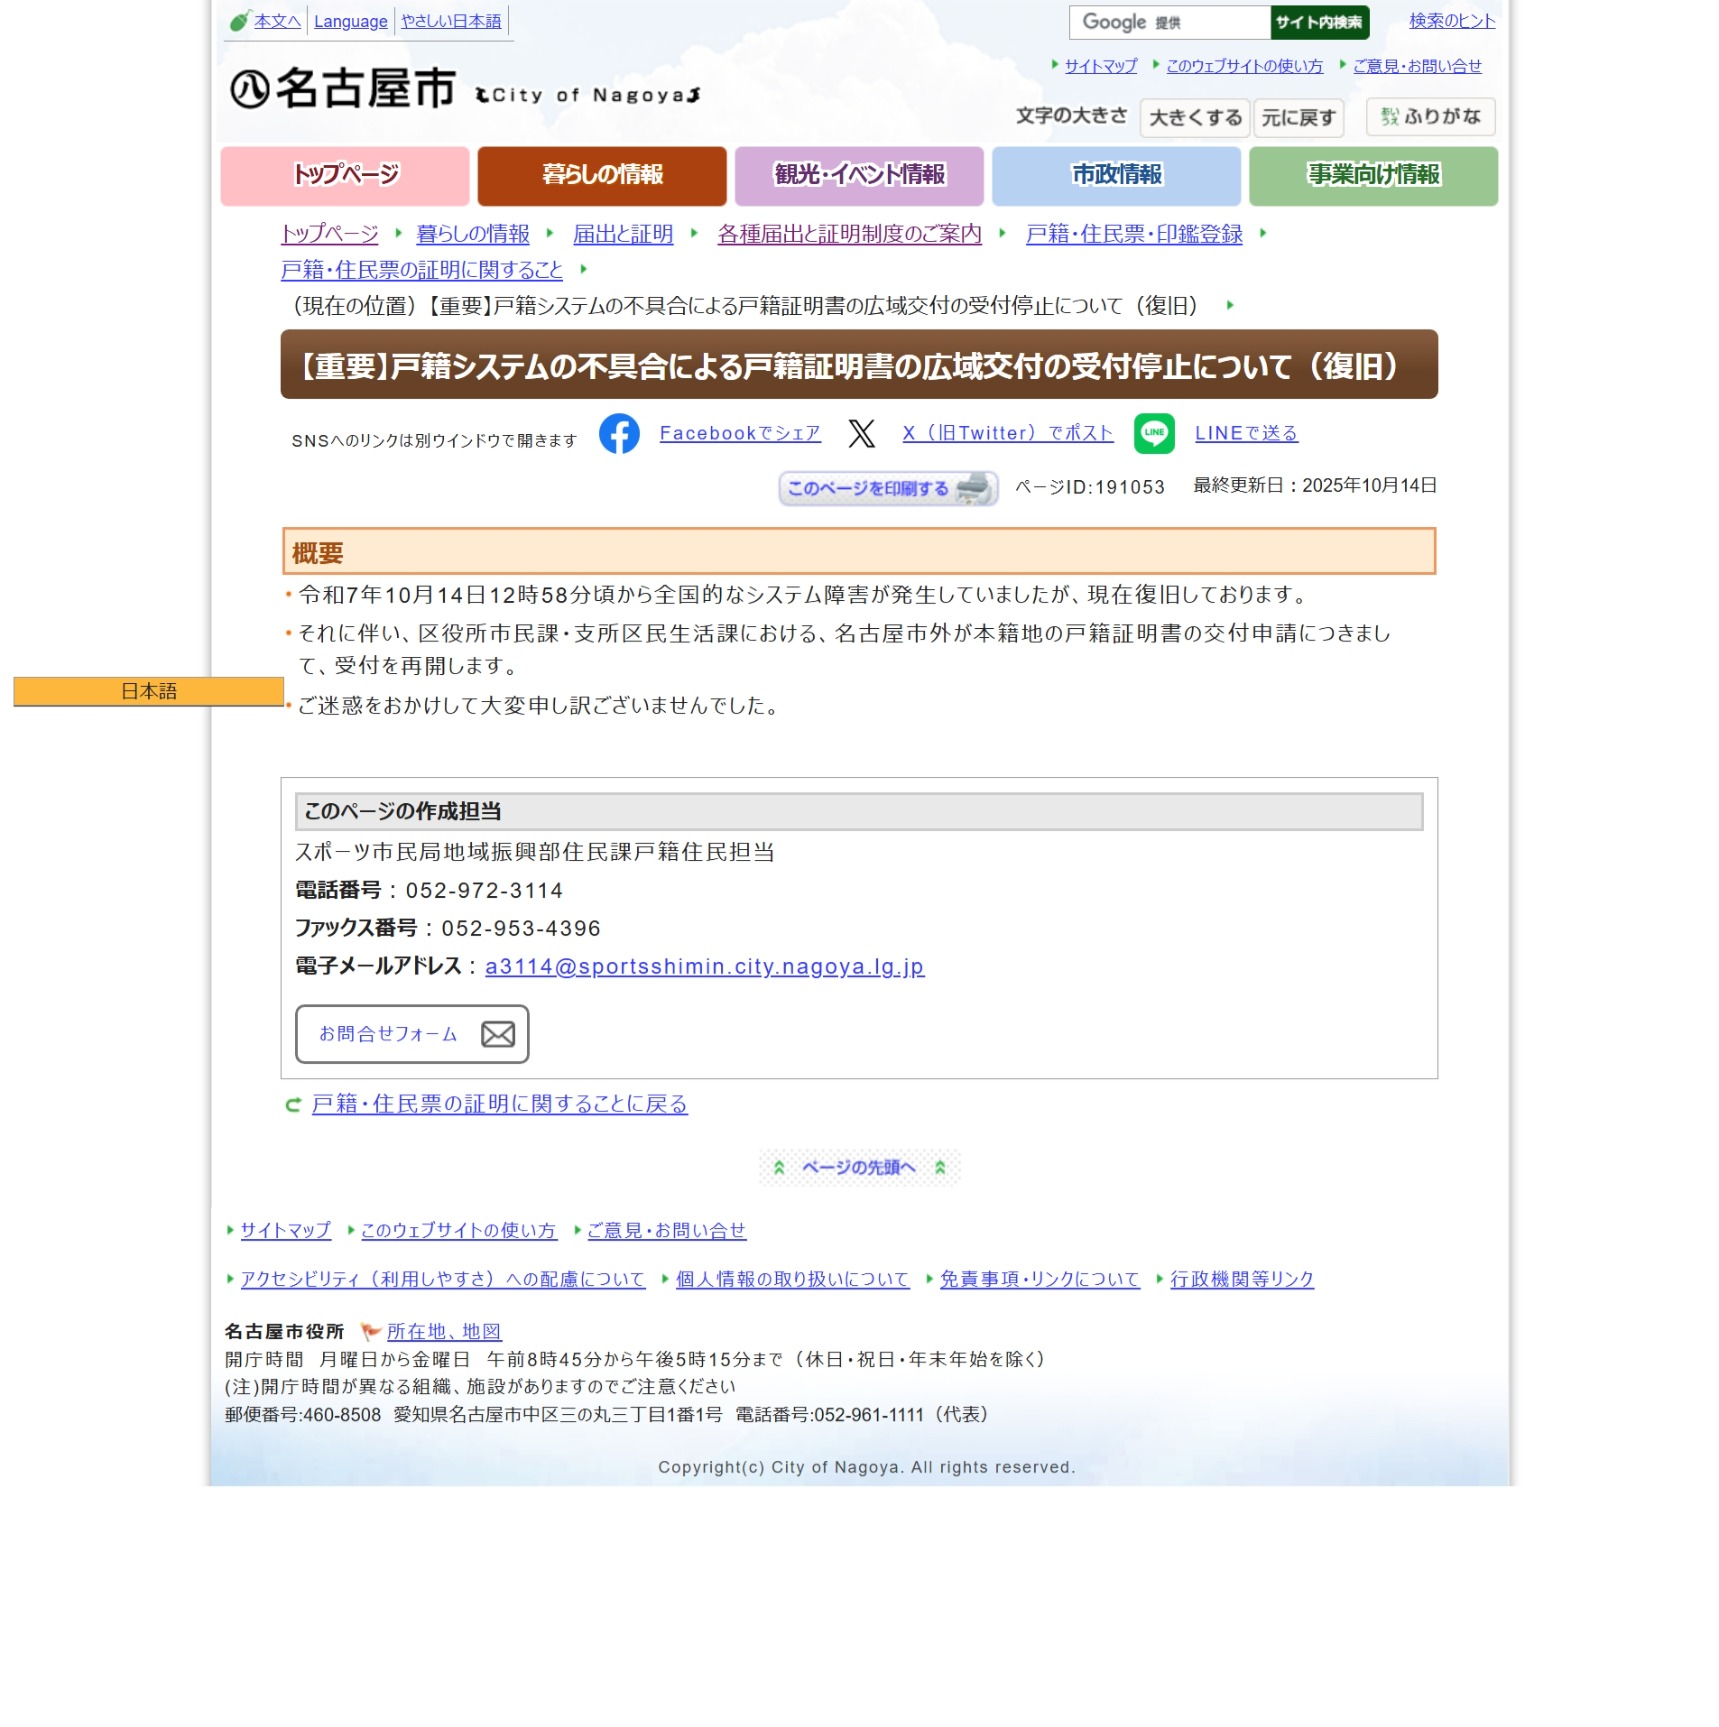Toggle furigana with ふりがな button
The height and width of the screenshot is (1727, 1719).
point(1430,117)
